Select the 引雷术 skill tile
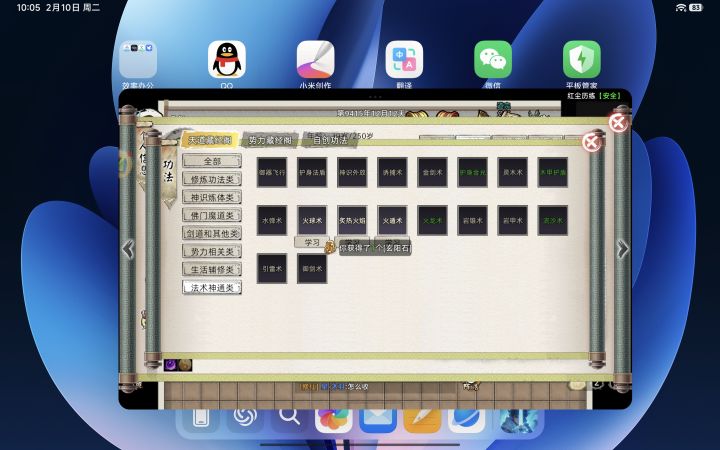 272,269
